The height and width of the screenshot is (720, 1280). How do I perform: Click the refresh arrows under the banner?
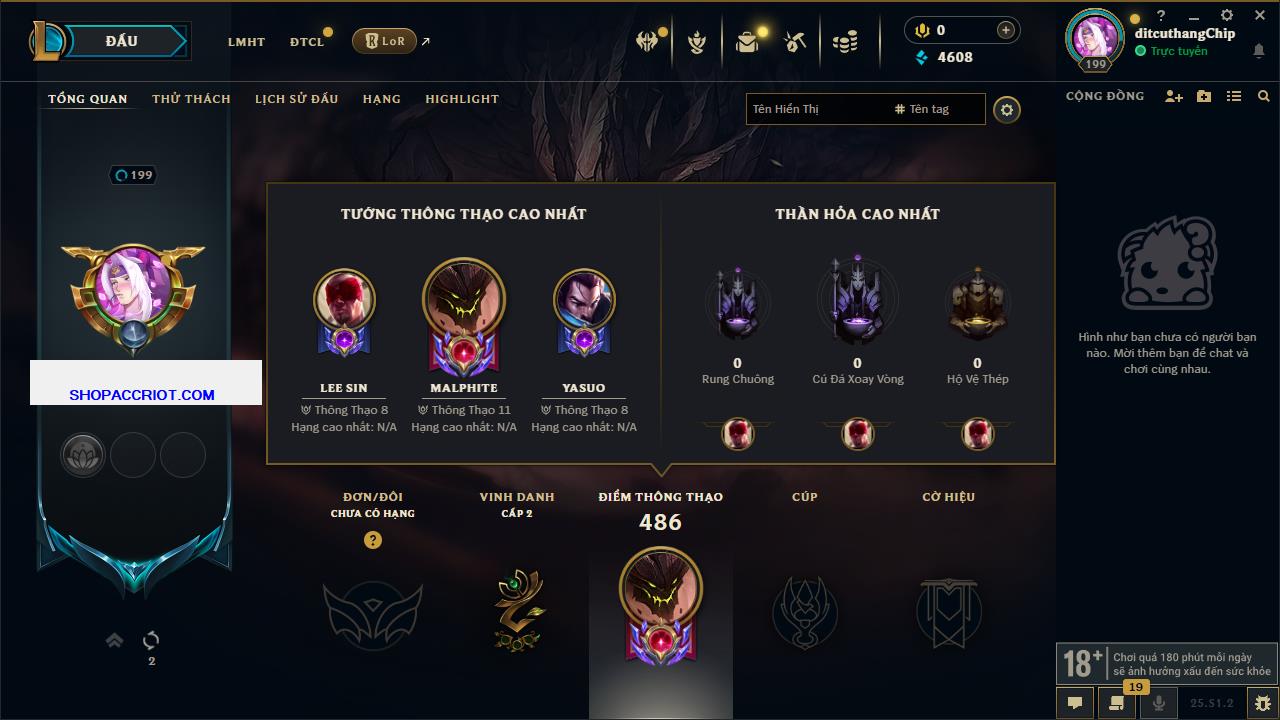(152, 640)
